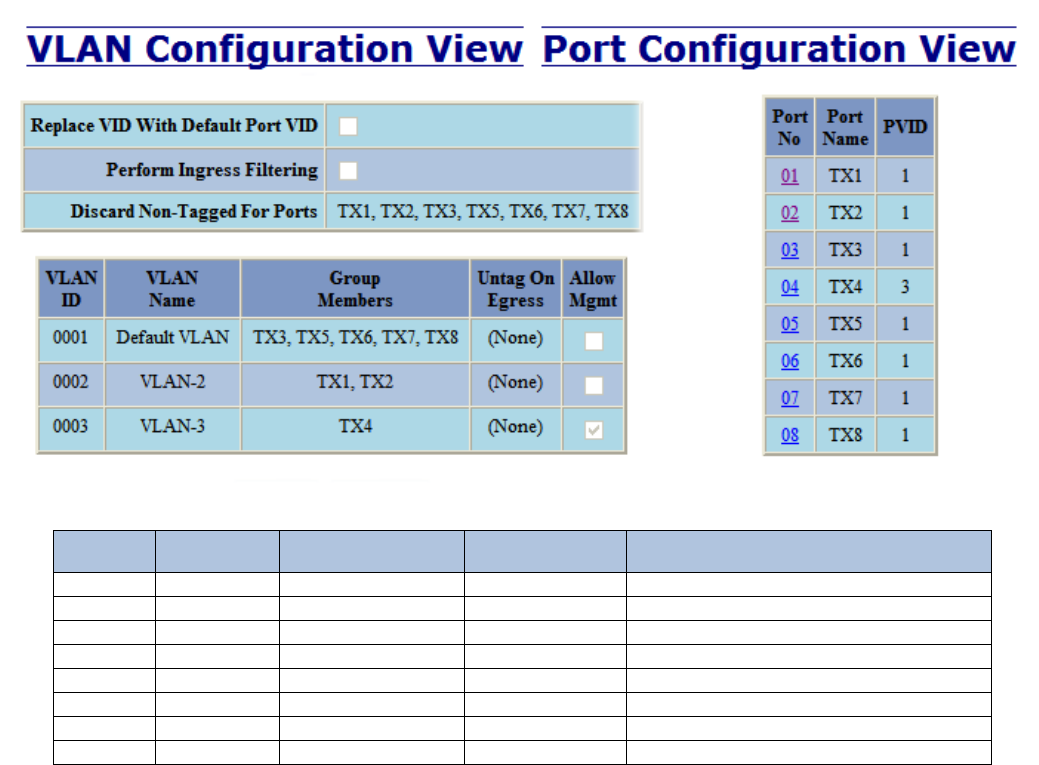The image size is (1039, 765).
Task: Open the Port Configuration View link
Action: click(x=779, y=49)
